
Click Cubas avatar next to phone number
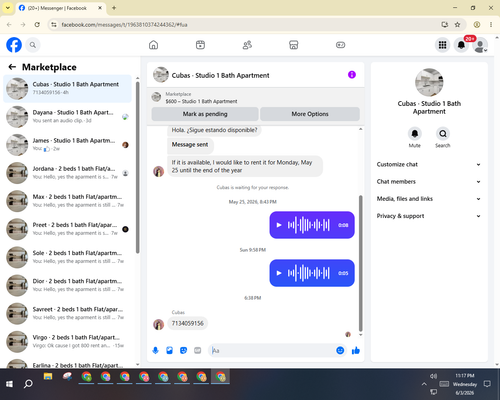(x=158, y=324)
